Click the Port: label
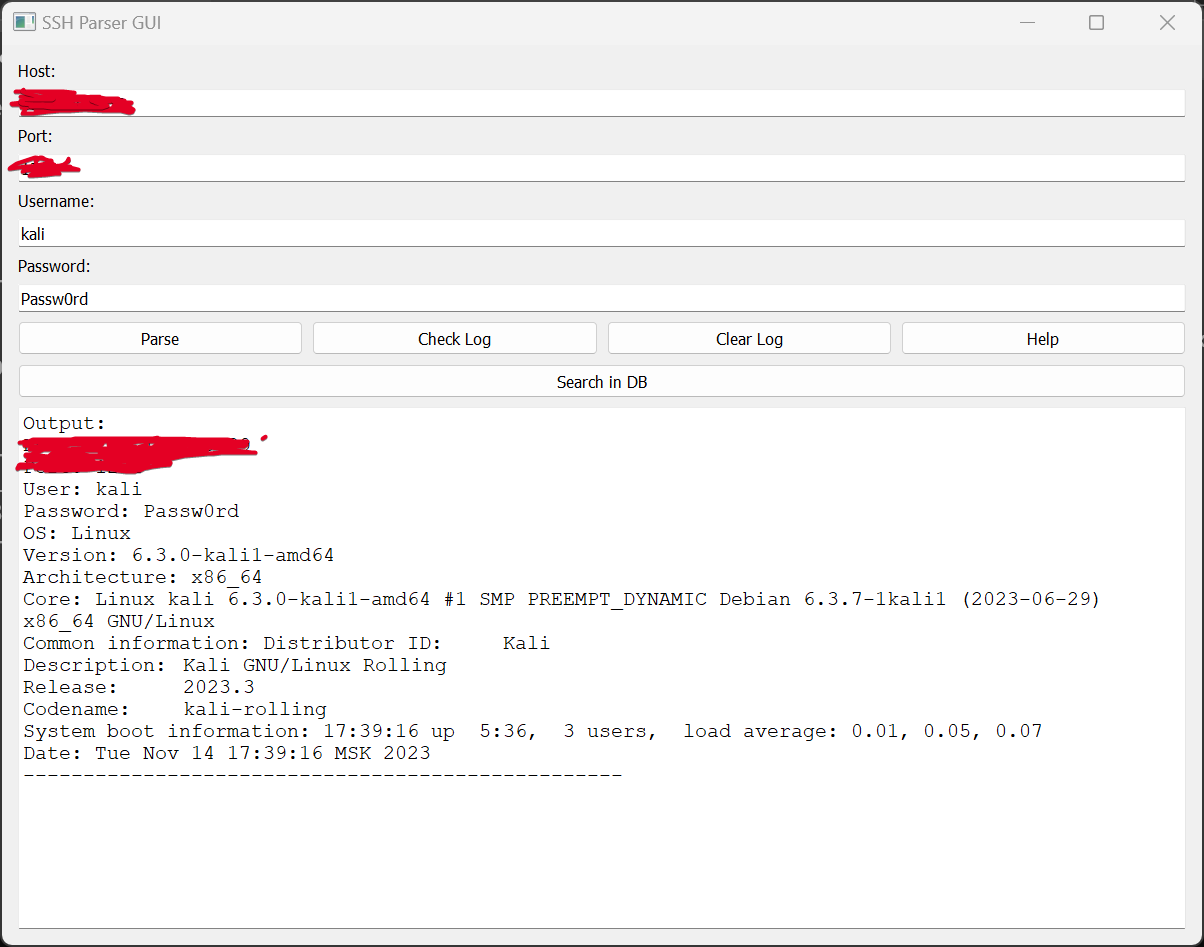 tap(34, 136)
